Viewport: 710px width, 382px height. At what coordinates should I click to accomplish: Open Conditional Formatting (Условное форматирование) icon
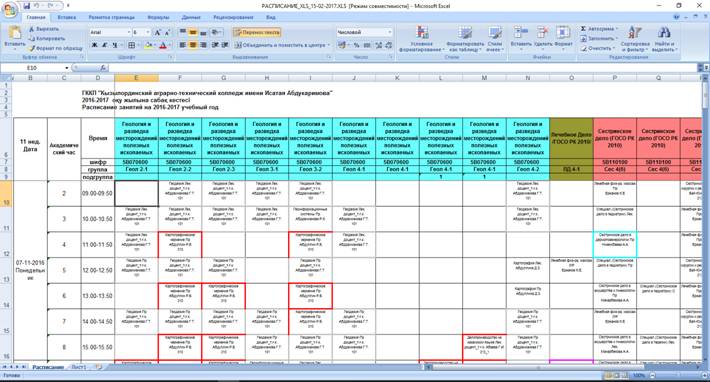[422, 32]
